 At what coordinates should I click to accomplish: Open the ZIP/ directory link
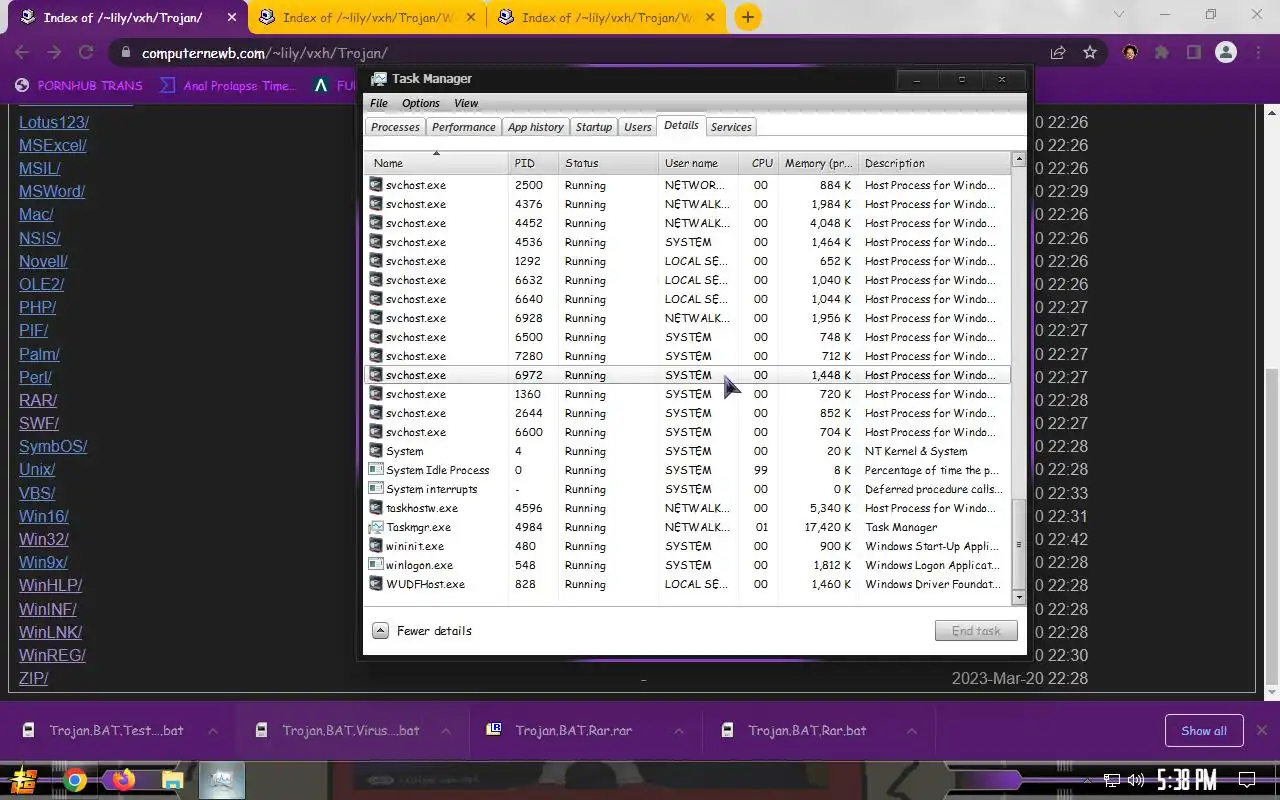point(34,678)
